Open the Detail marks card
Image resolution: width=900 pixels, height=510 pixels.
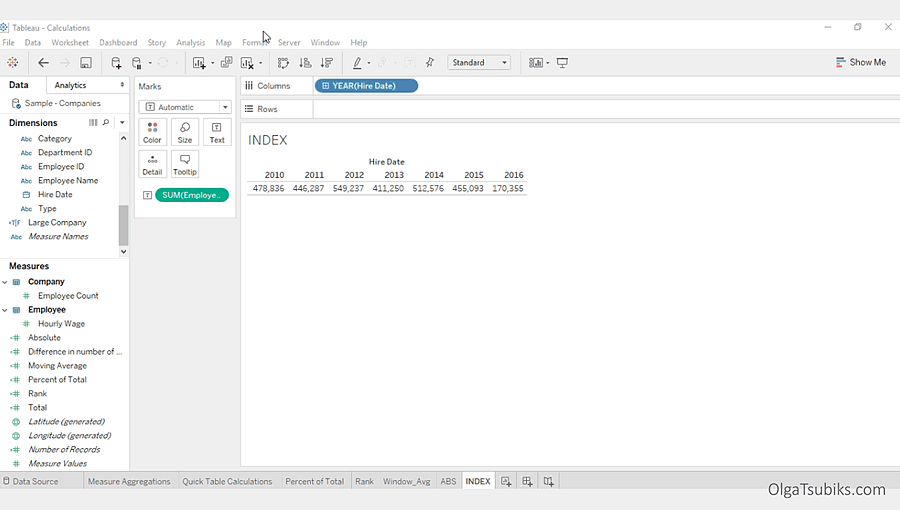coord(152,165)
